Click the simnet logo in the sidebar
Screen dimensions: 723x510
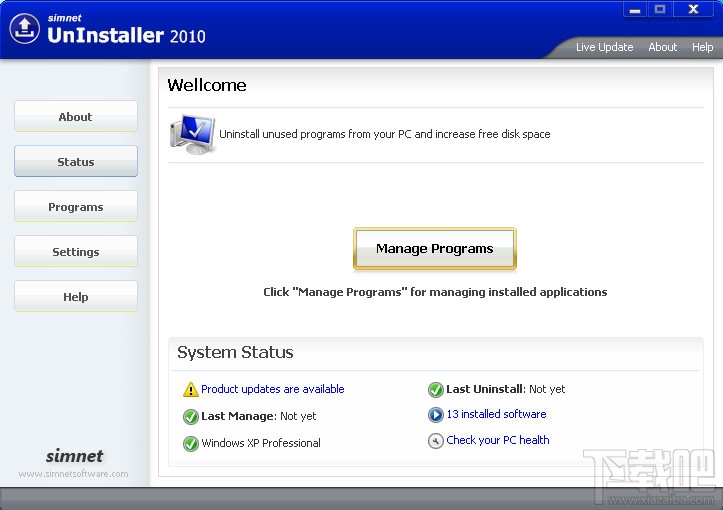[x=74, y=456]
